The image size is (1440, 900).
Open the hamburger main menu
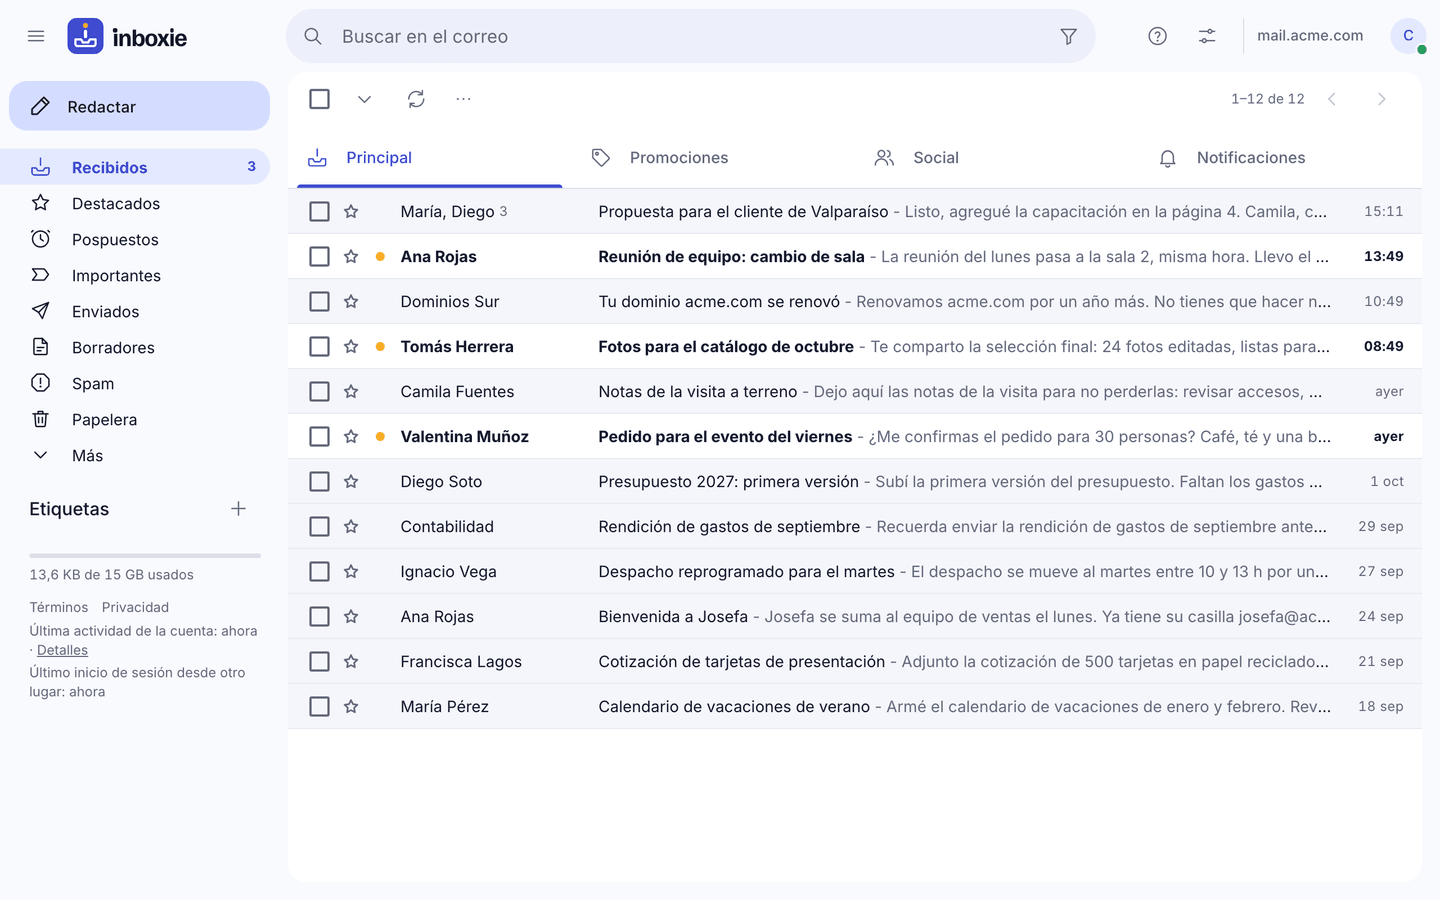coord(36,36)
